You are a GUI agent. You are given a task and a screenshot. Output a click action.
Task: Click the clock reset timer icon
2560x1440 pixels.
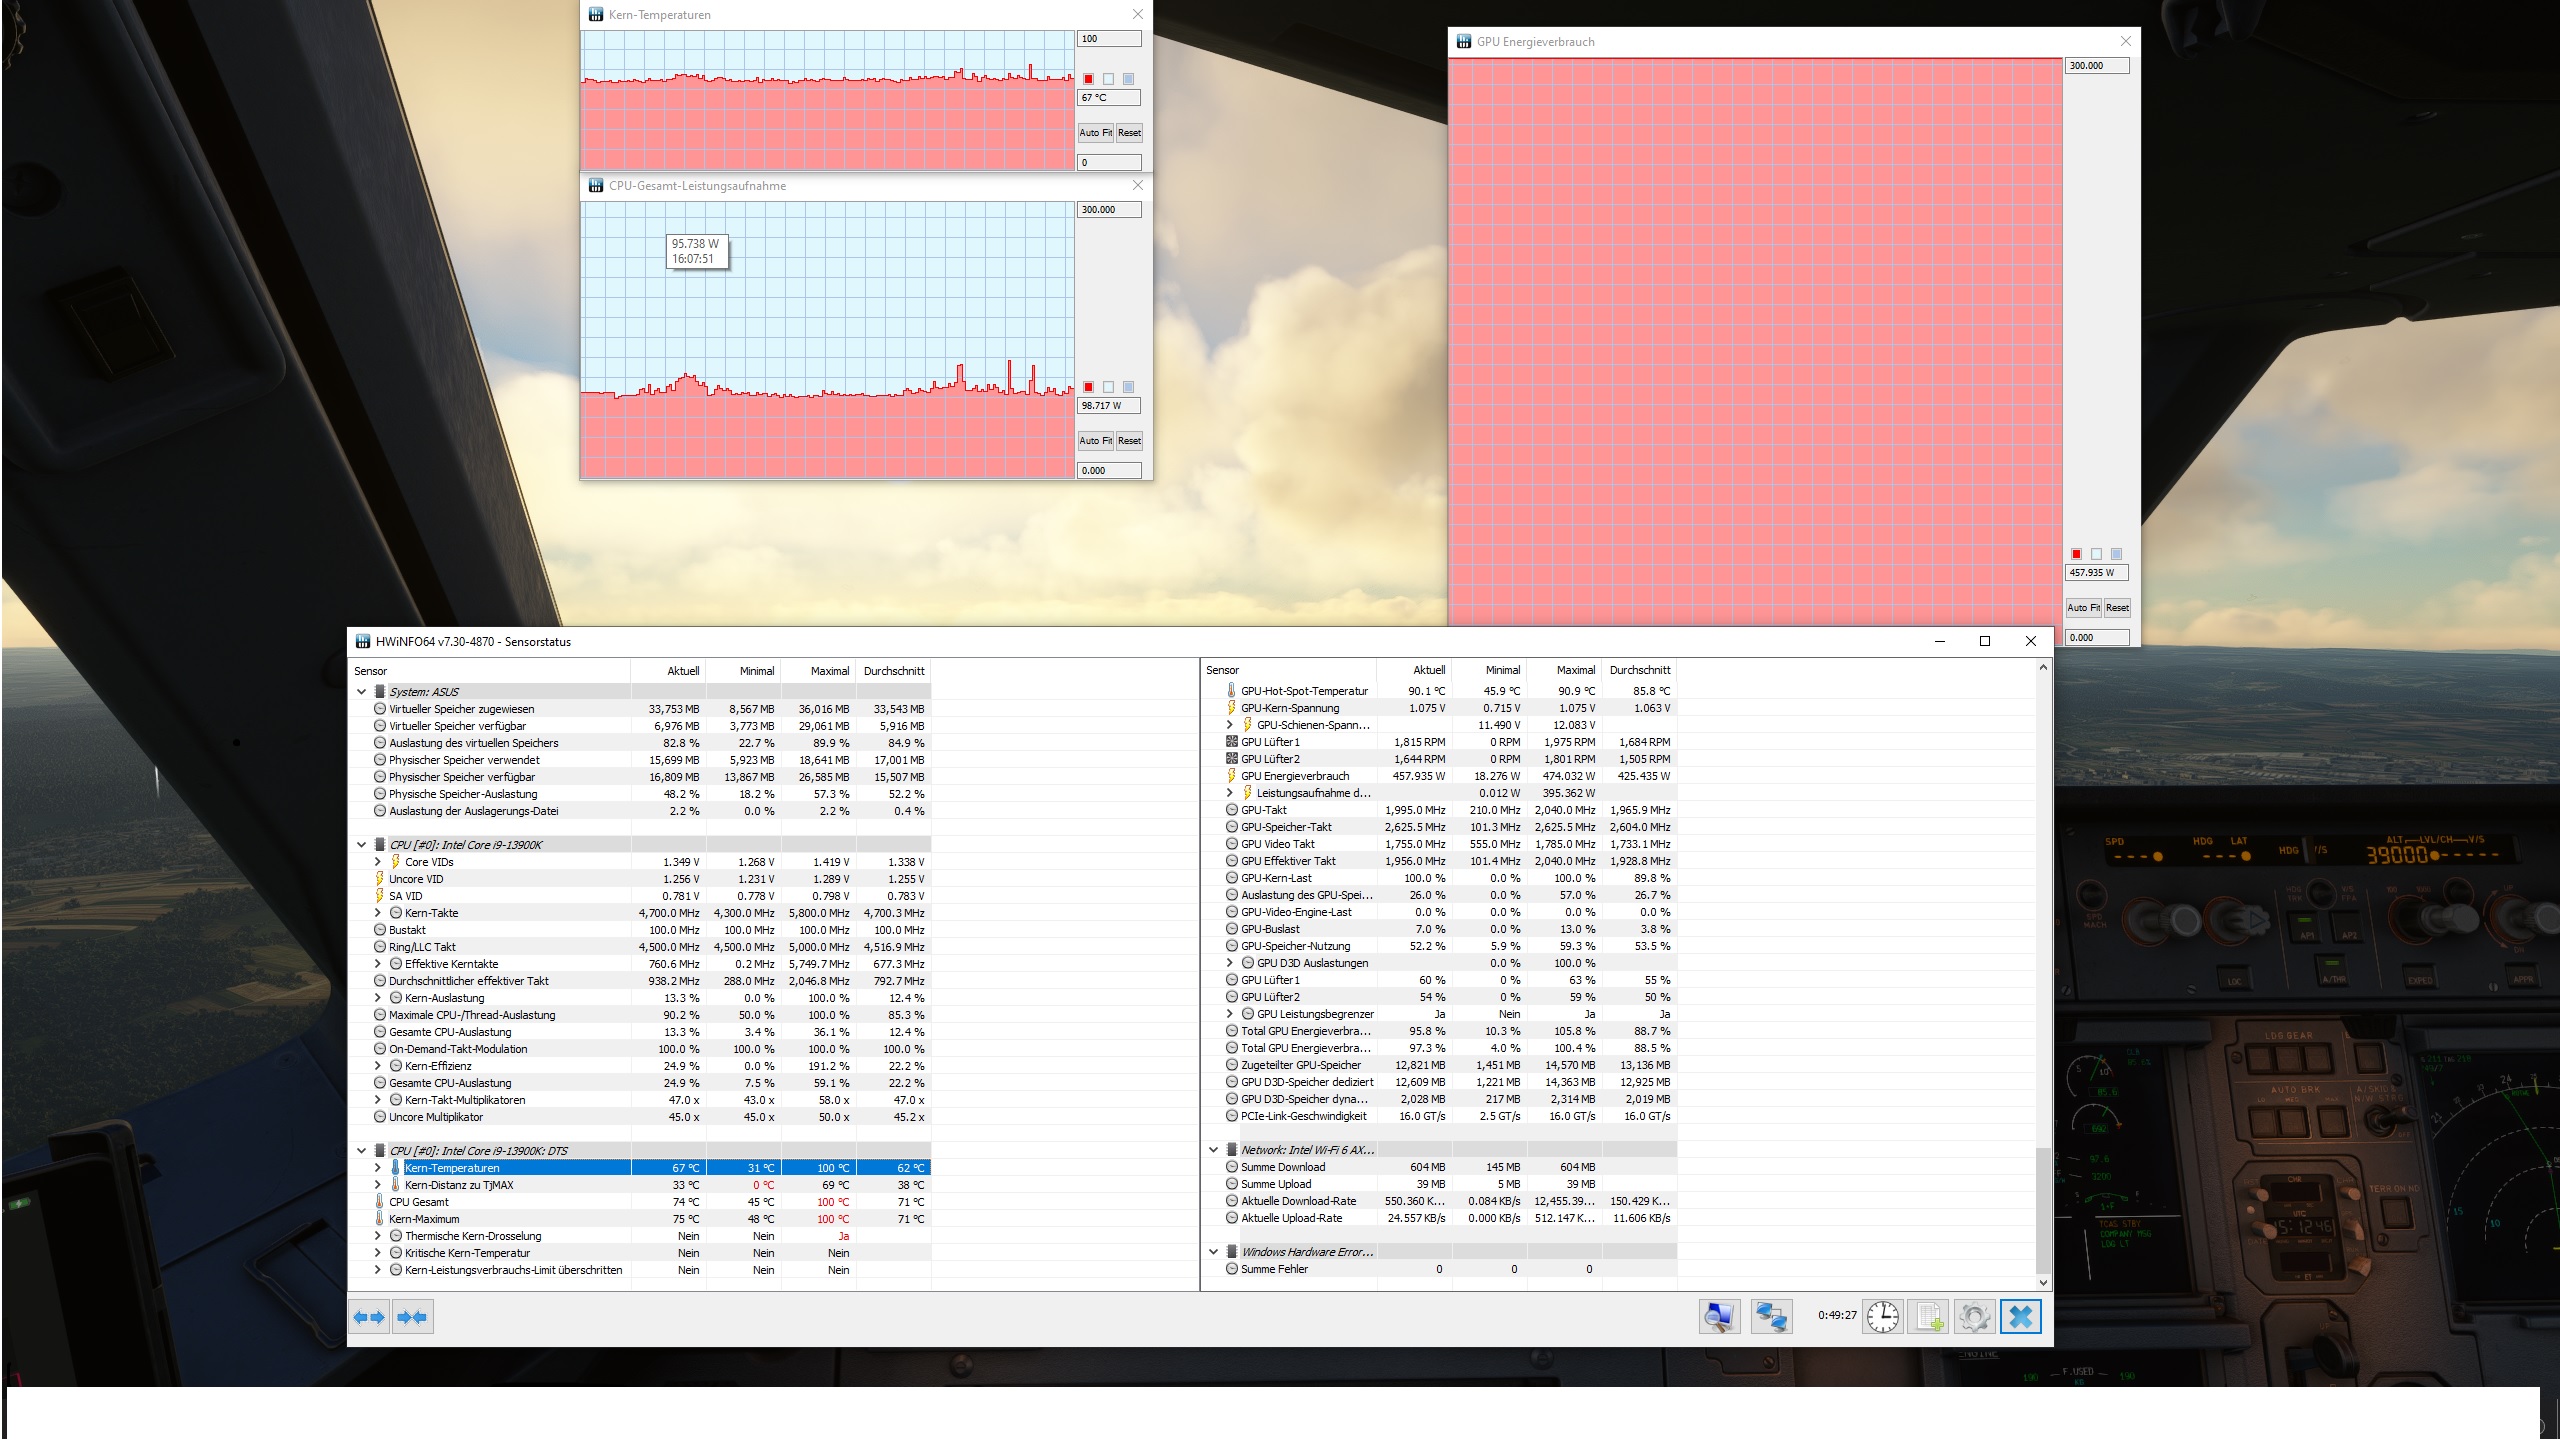1882,1316
